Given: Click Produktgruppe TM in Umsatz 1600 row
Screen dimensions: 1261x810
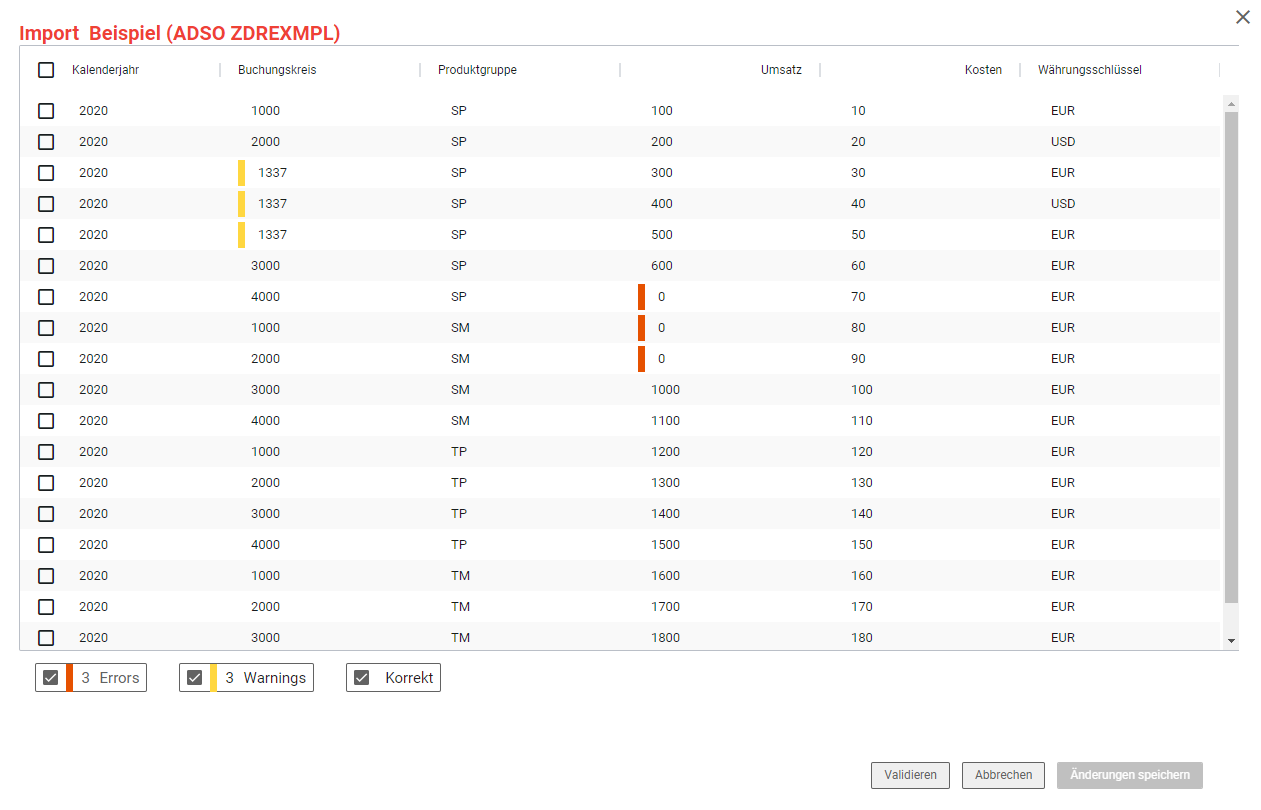Looking at the screenshot, I should [460, 576].
